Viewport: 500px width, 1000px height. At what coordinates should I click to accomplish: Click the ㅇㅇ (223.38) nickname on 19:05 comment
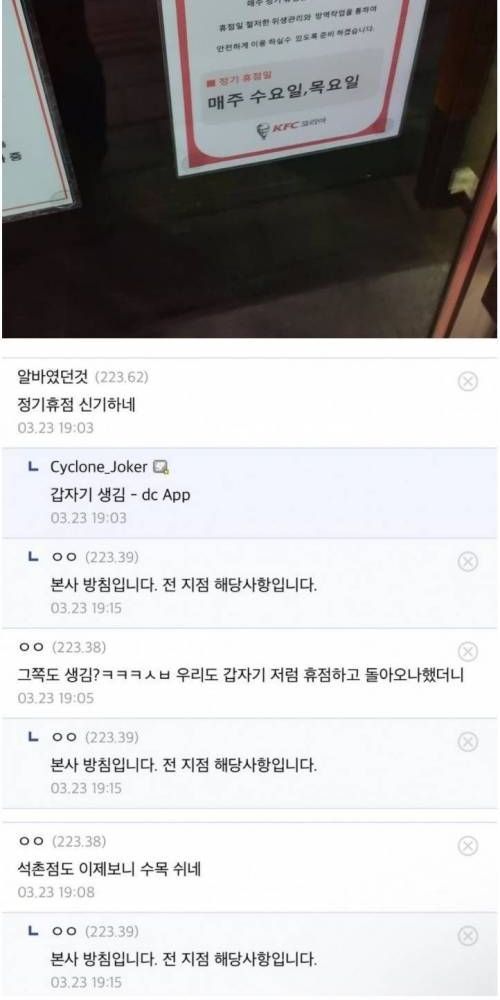click(x=62, y=647)
